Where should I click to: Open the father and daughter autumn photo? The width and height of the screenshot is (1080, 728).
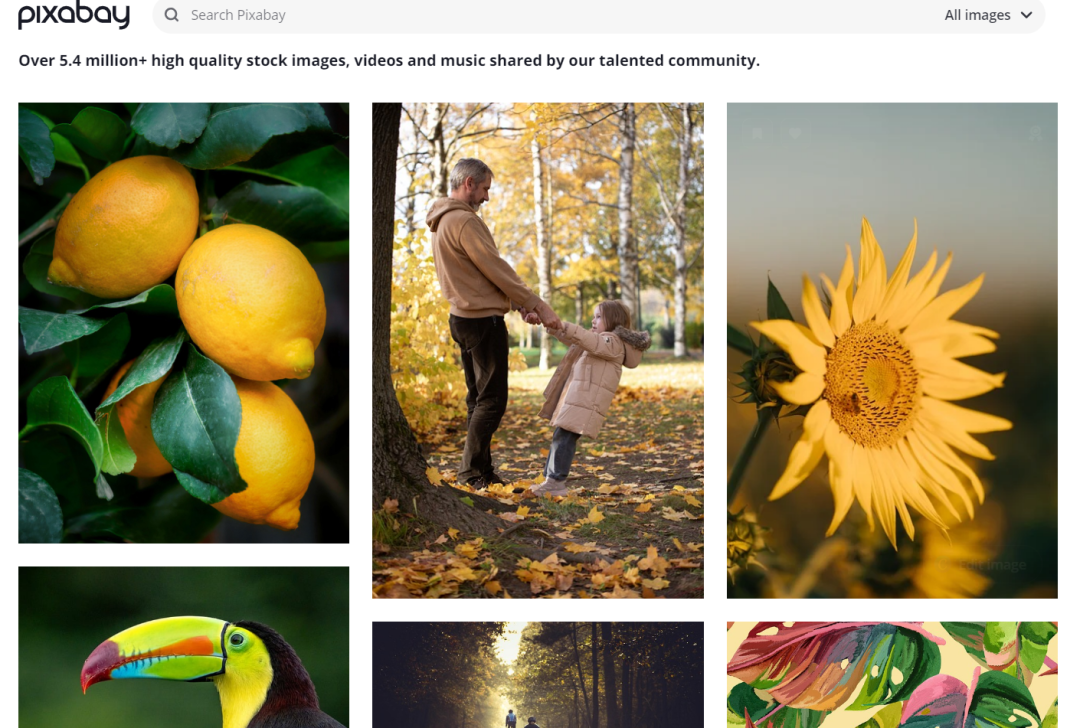[x=538, y=351]
